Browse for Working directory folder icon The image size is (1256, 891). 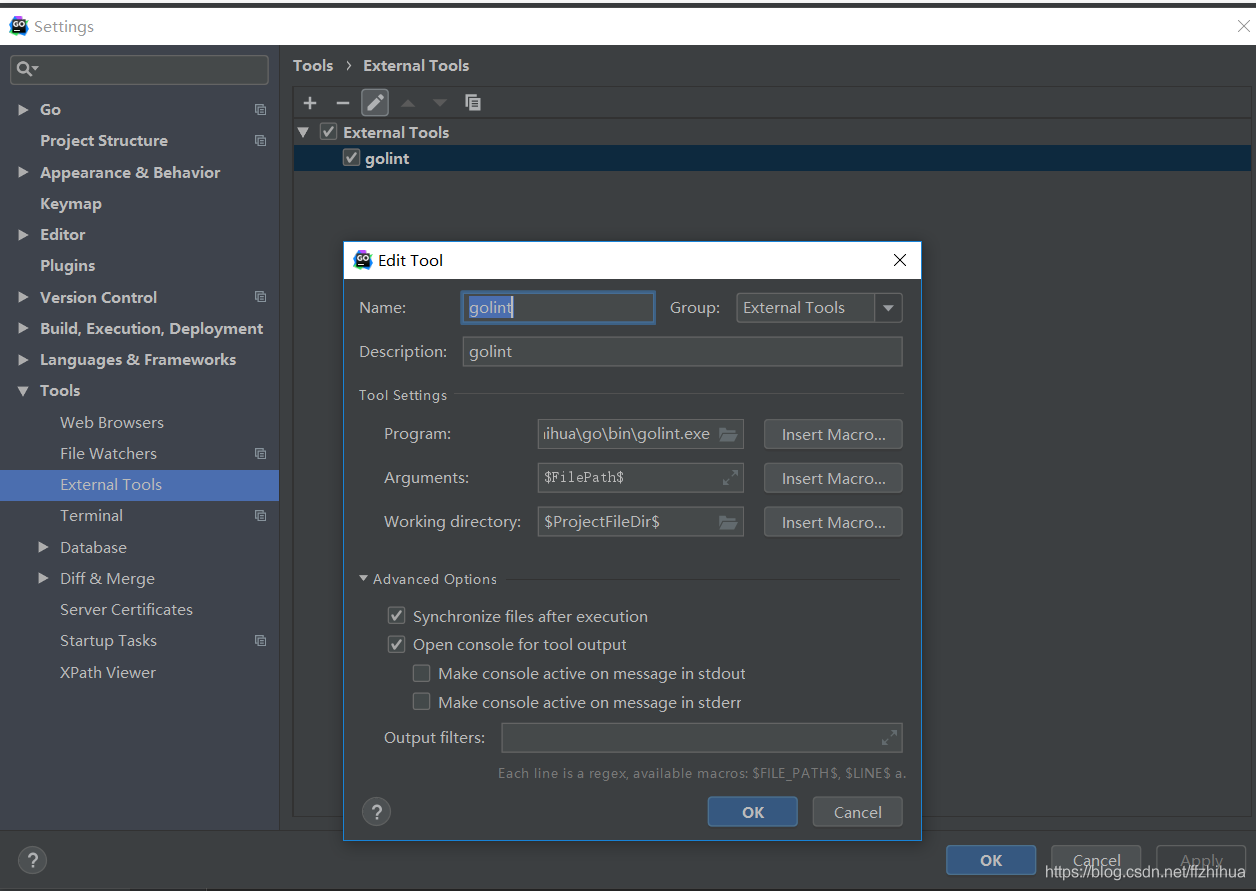tap(728, 522)
